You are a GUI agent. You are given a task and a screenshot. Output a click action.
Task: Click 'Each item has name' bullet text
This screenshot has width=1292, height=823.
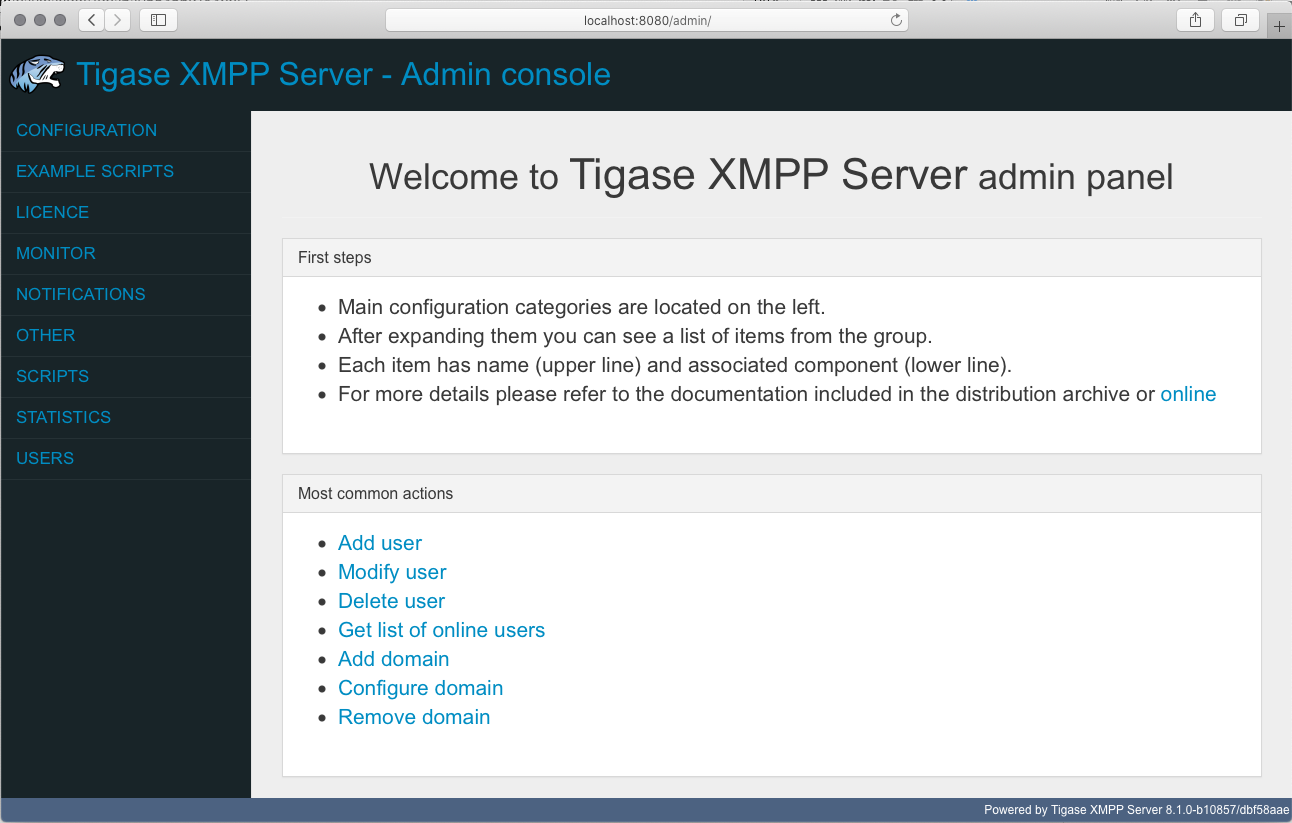tap(675, 365)
